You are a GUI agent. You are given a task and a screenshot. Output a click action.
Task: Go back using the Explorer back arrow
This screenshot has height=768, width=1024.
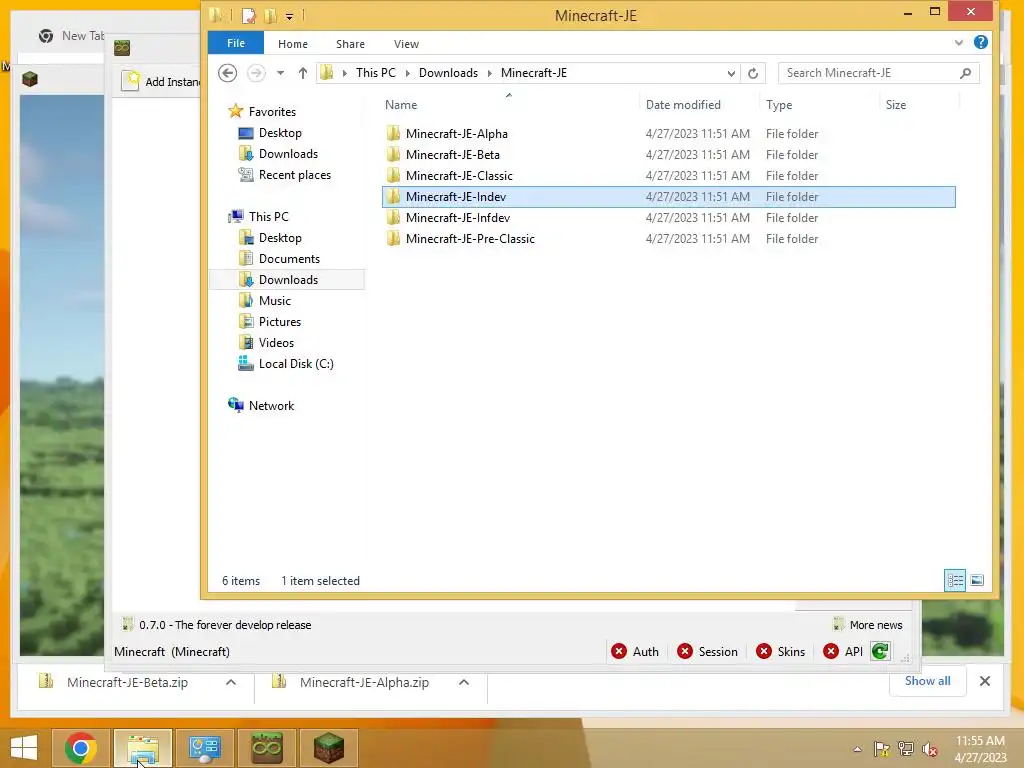click(227, 73)
